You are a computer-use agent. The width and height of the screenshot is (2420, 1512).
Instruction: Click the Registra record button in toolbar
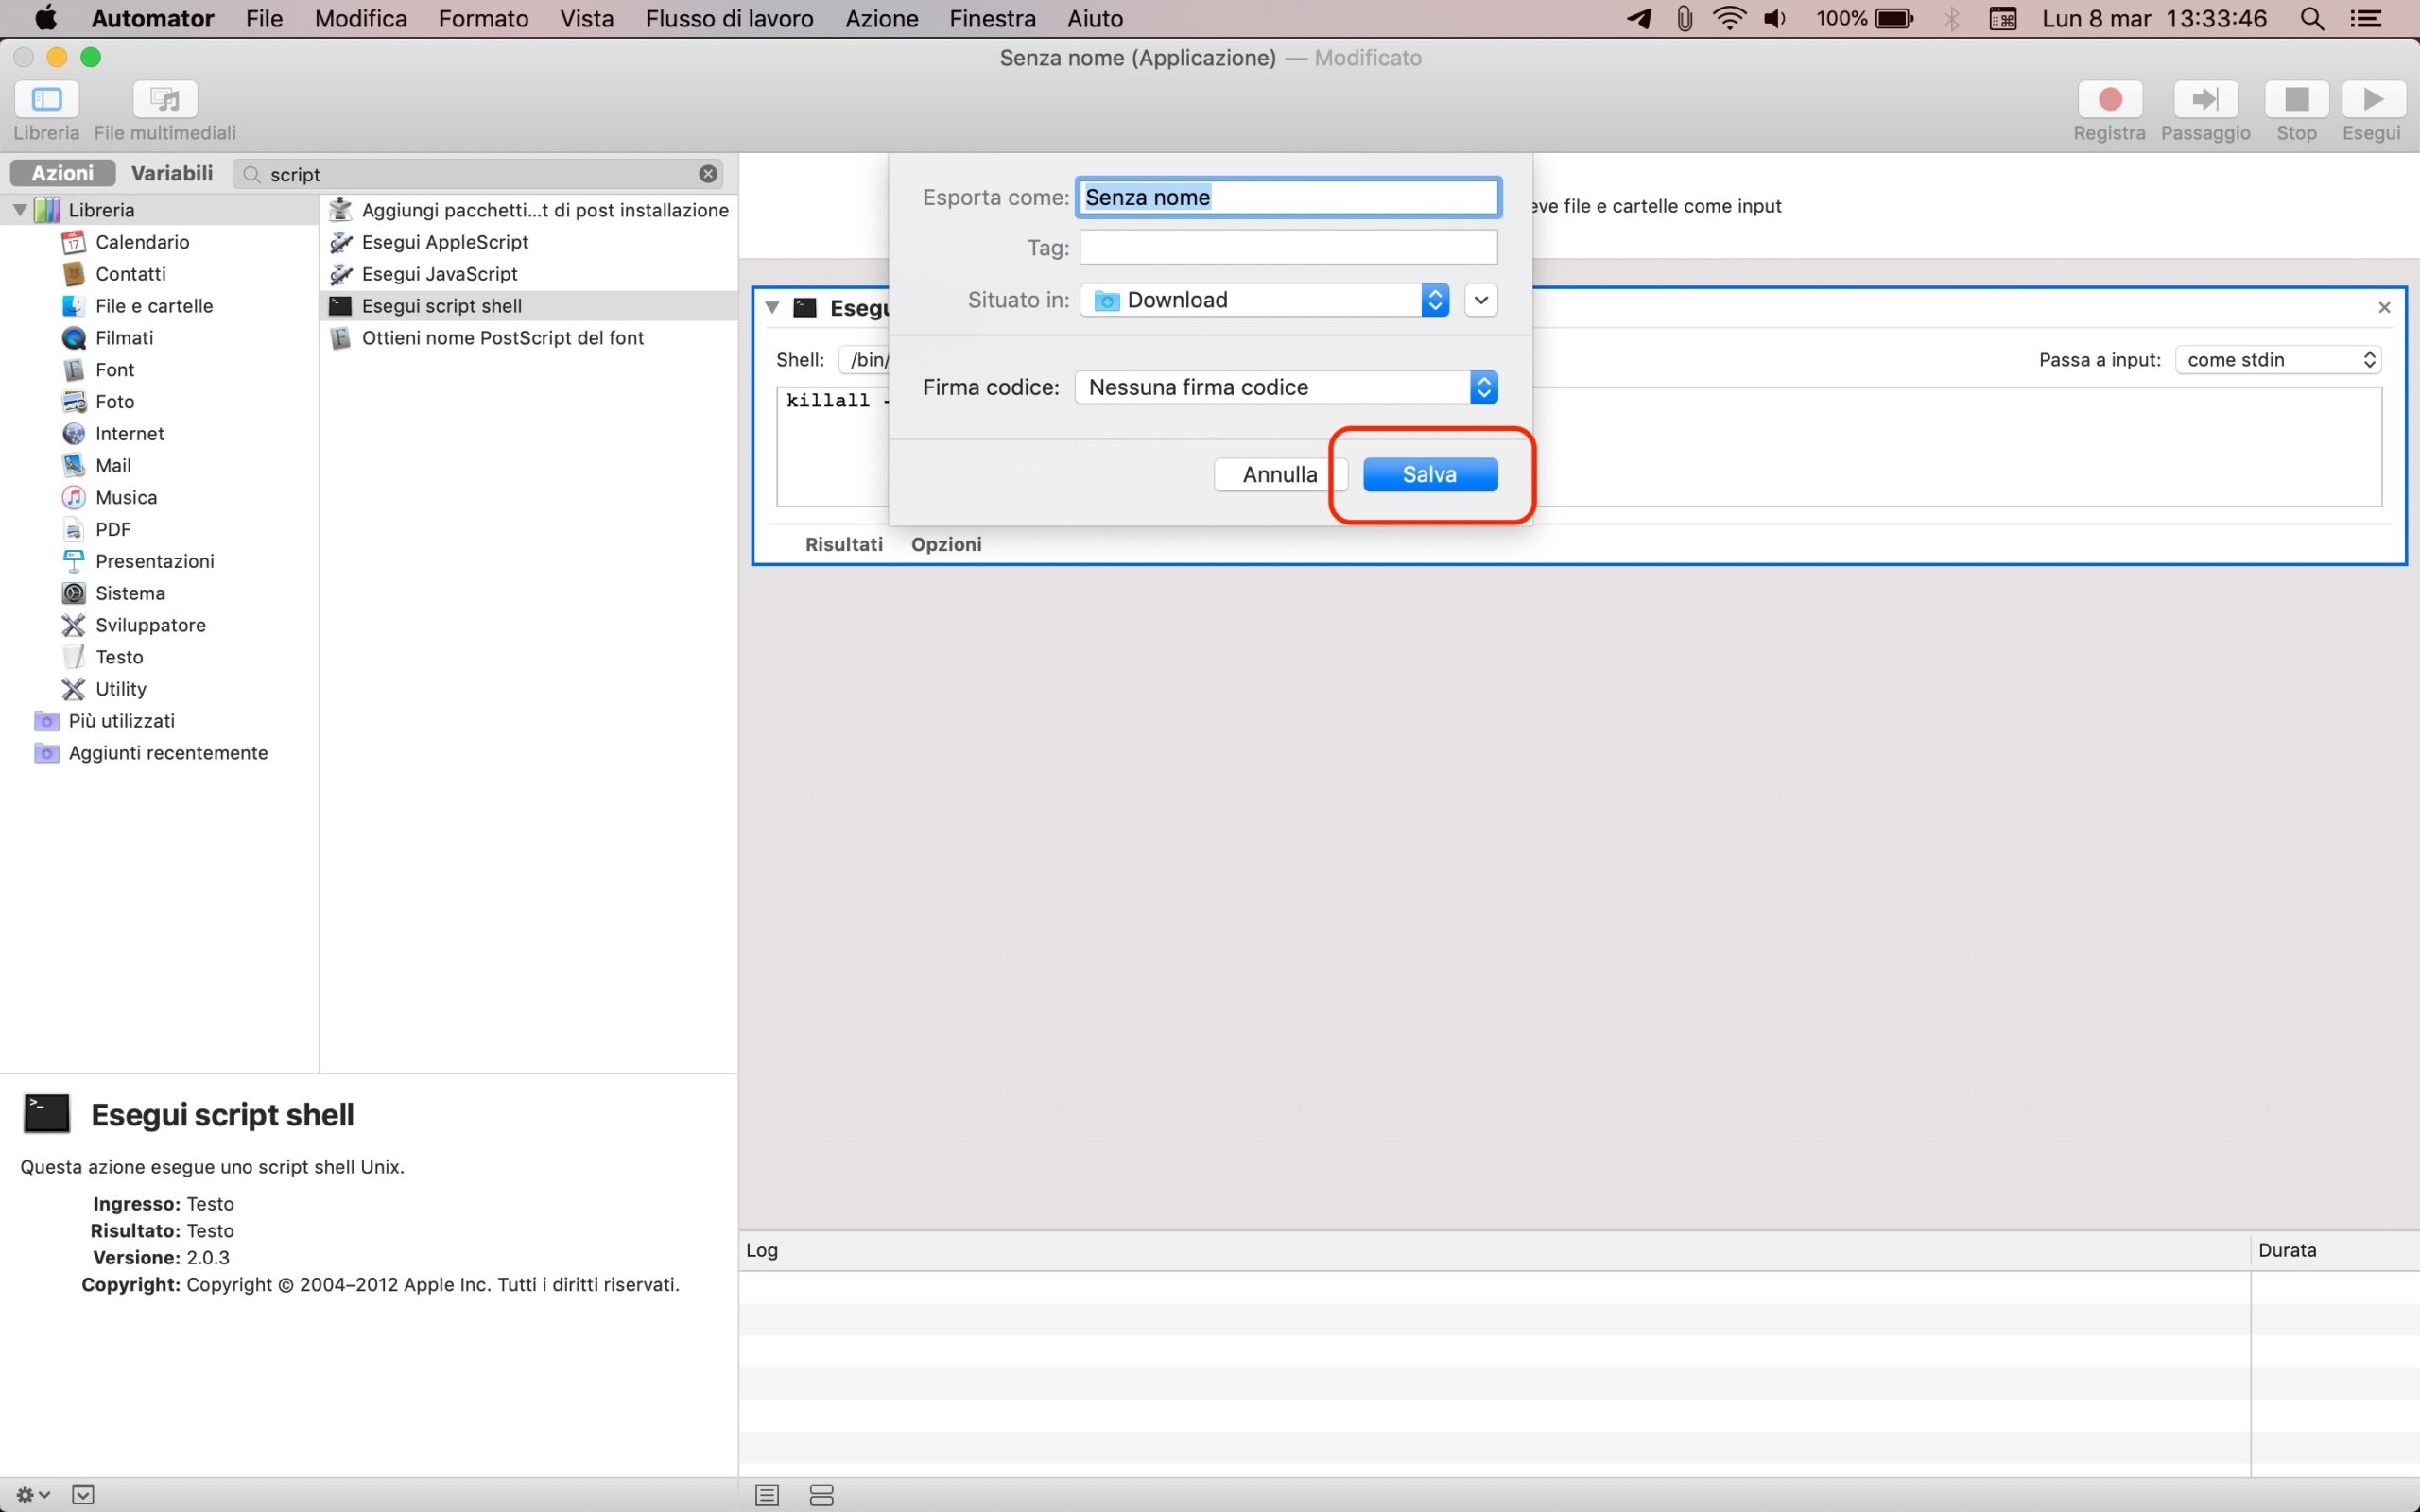pyautogui.click(x=2109, y=99)
